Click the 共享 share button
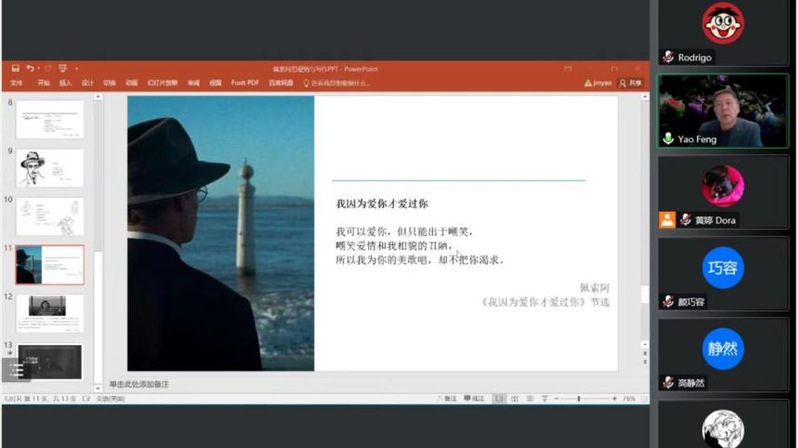This screenshot has height=448, width=798. click(630, 83)
